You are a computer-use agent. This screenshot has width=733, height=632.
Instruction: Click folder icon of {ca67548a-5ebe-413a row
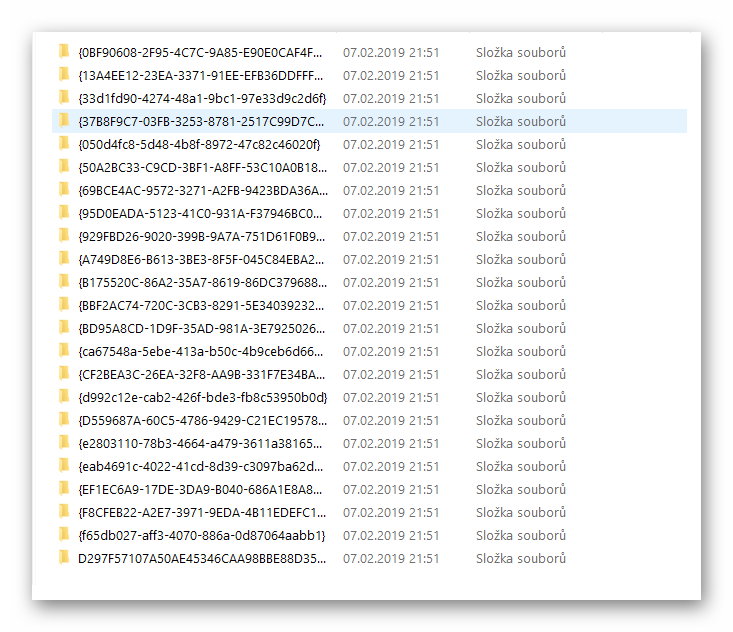[64, 350]
